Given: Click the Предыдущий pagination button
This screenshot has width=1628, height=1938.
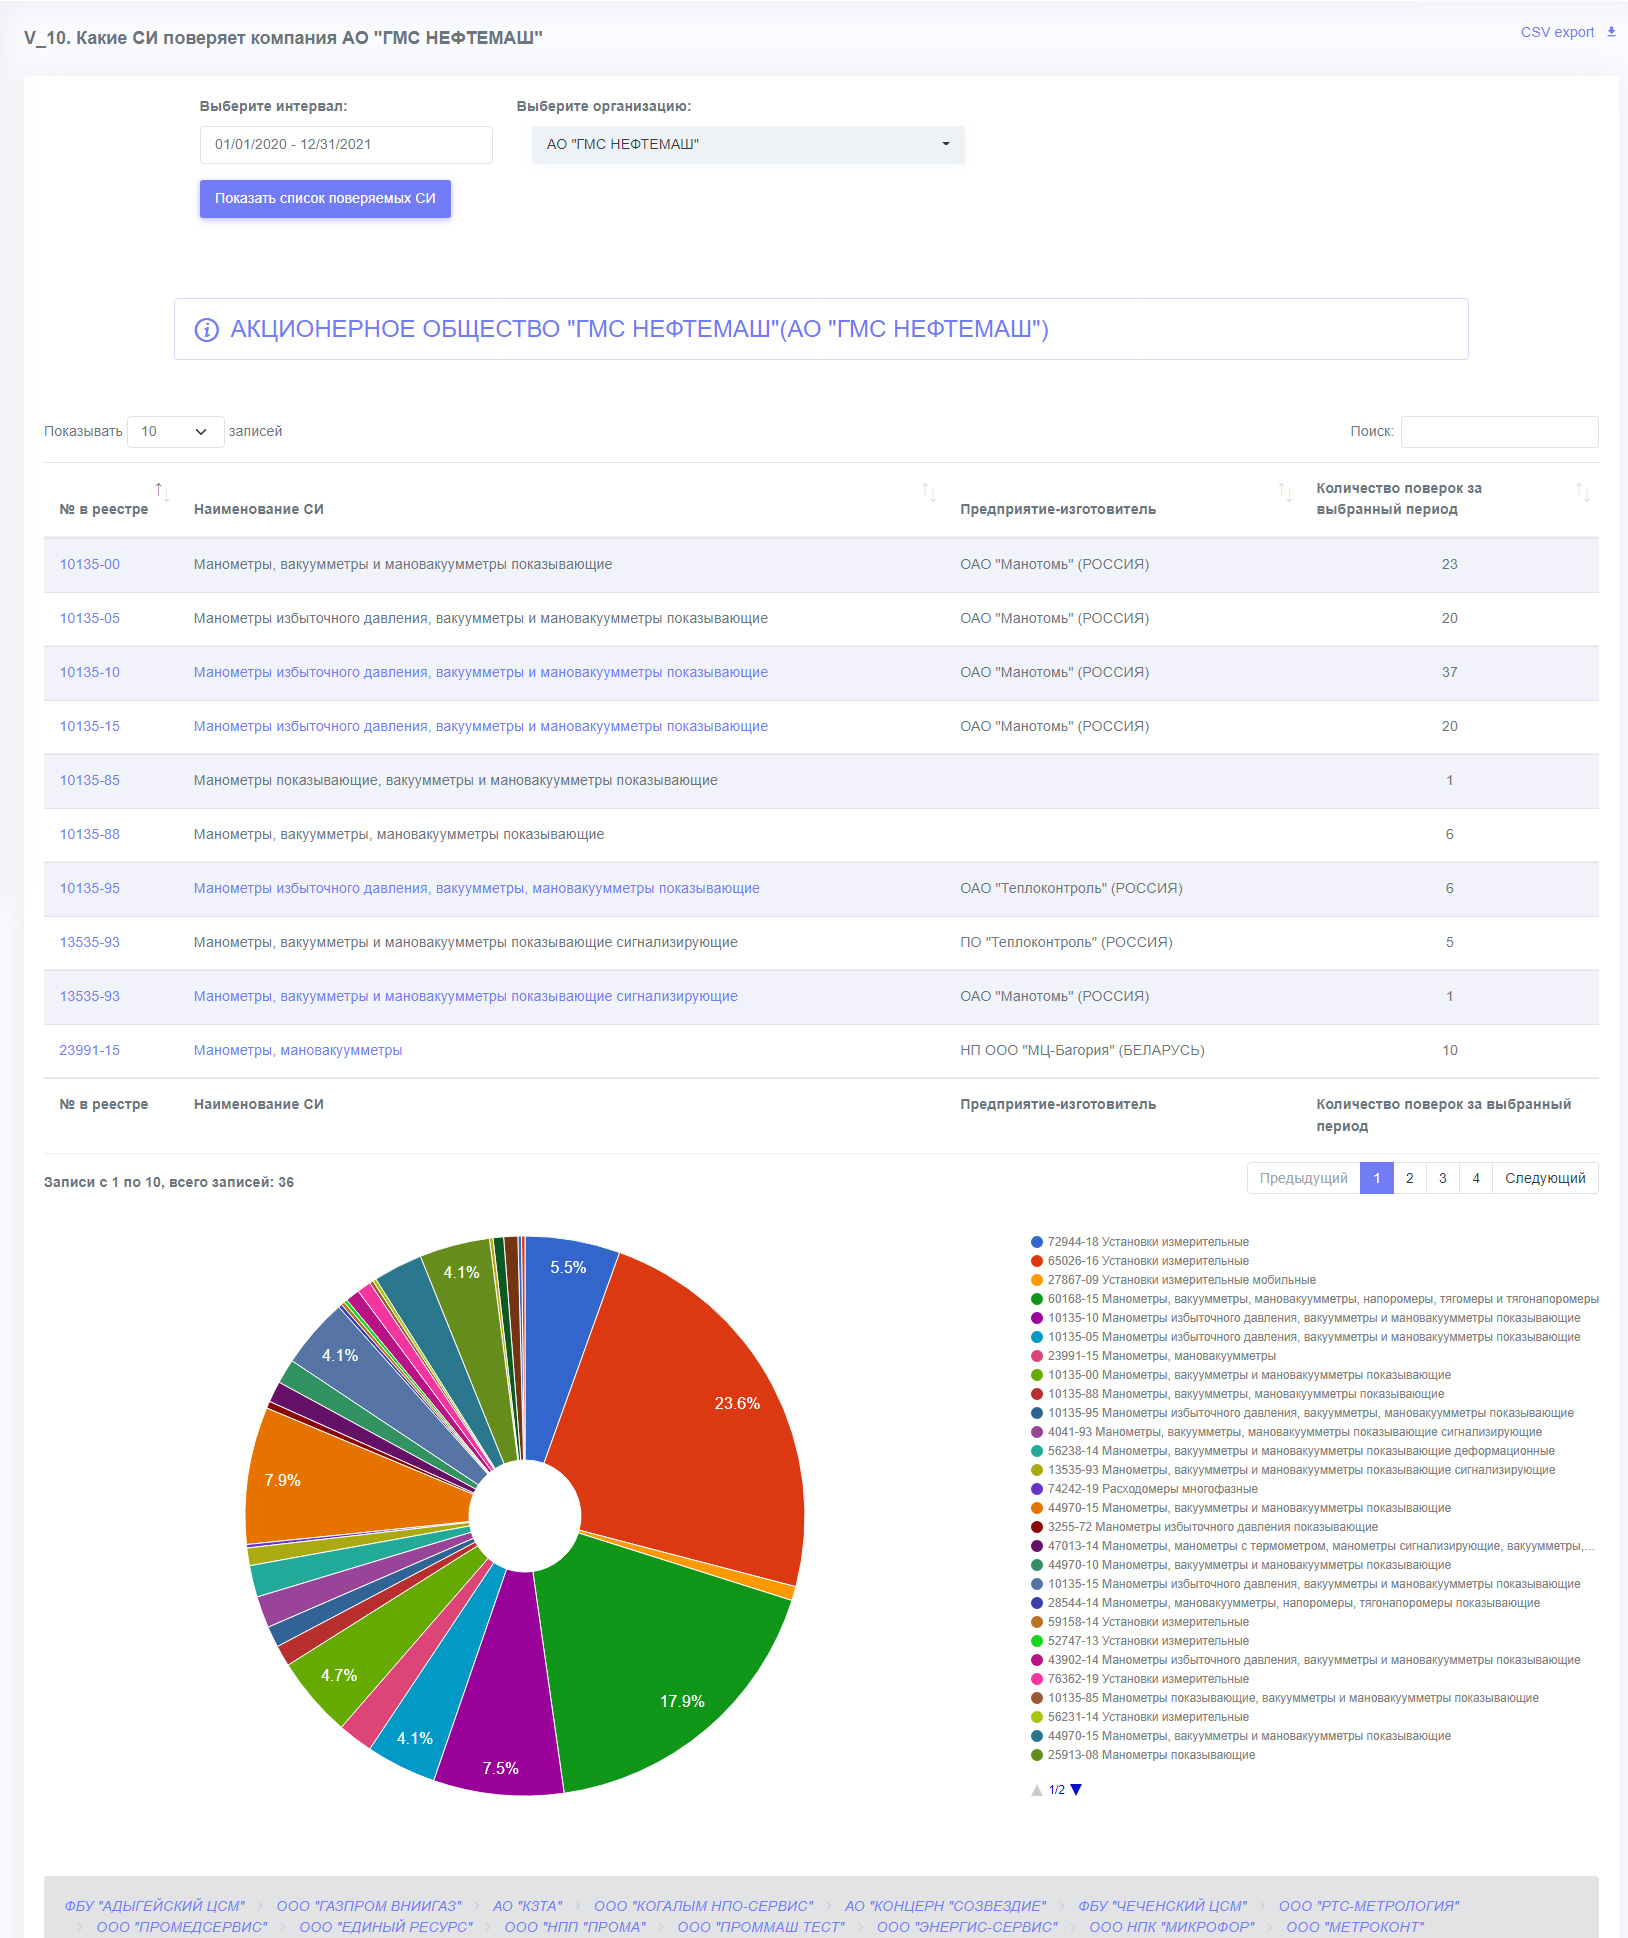Looking at the screenshot, I should click(1304, 1178).
